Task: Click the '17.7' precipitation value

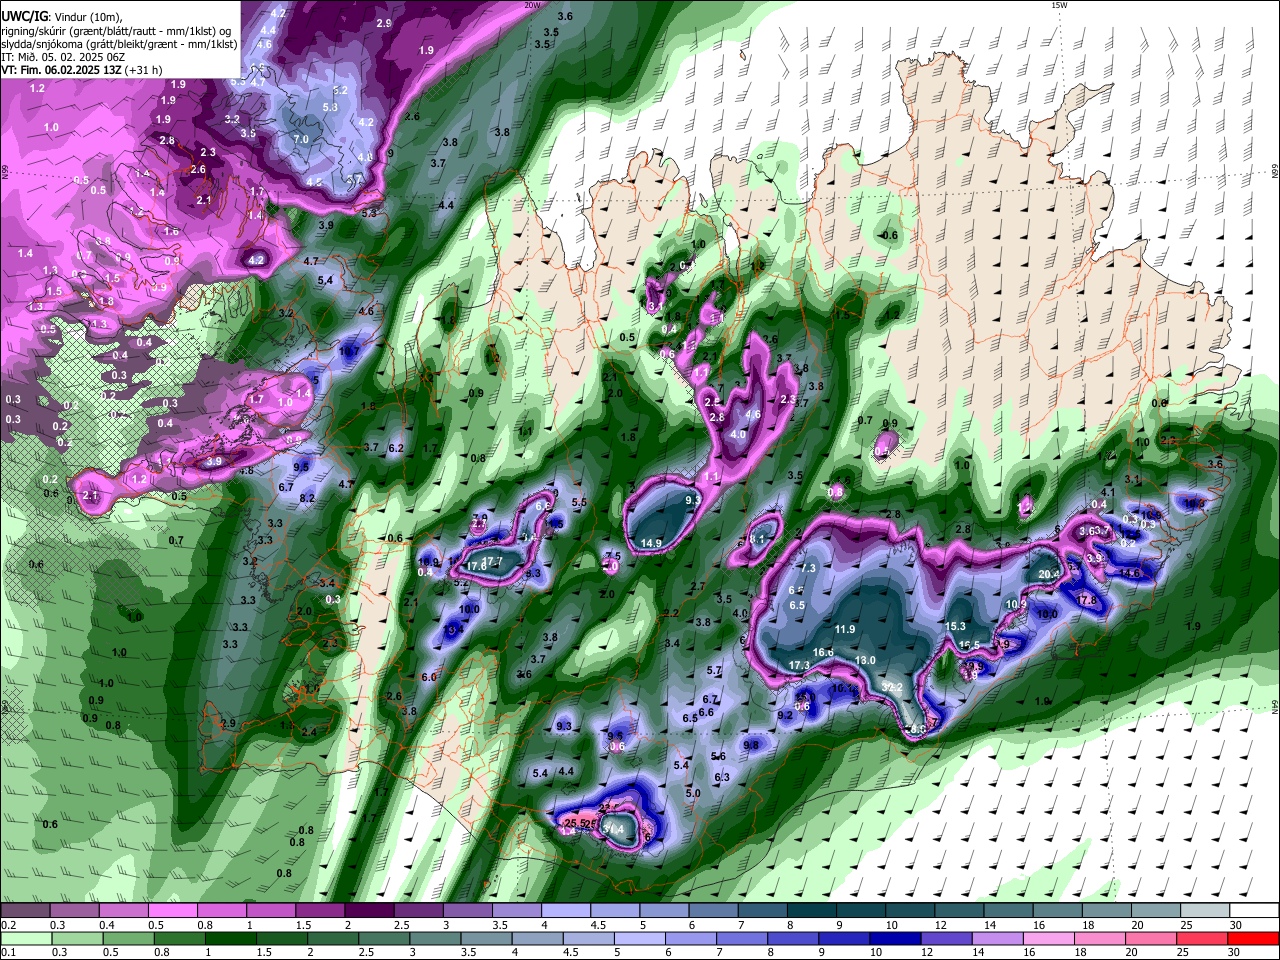Action: point(492,563)
